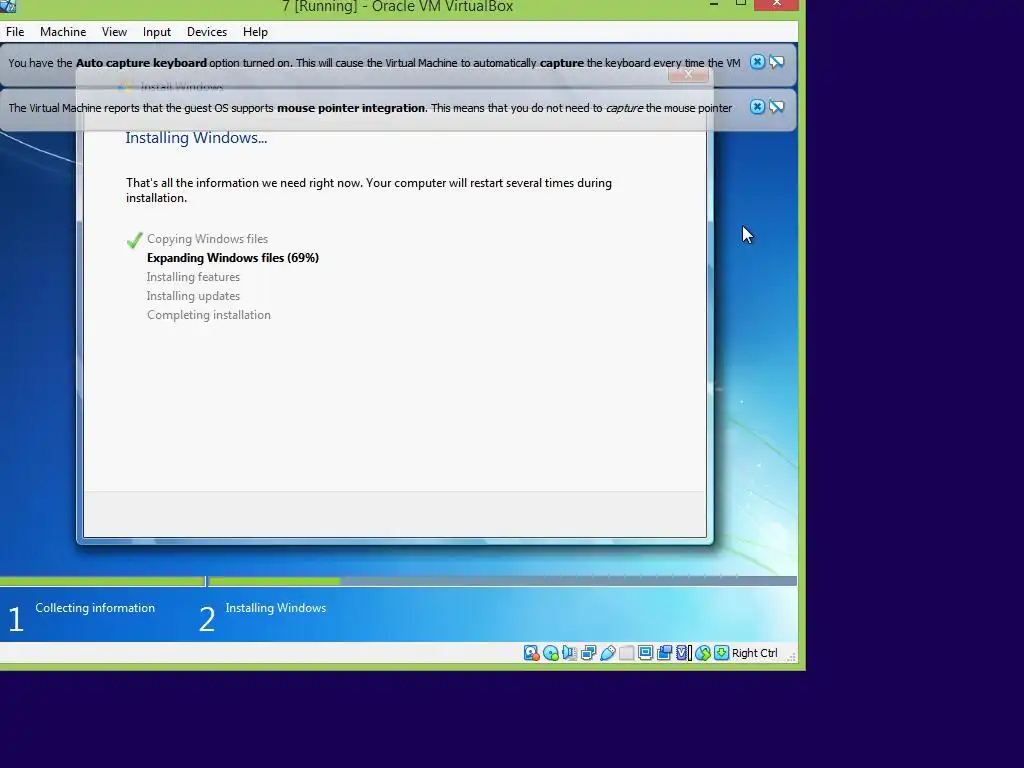Click the VirtualBox window resize grip

point(792,656)
